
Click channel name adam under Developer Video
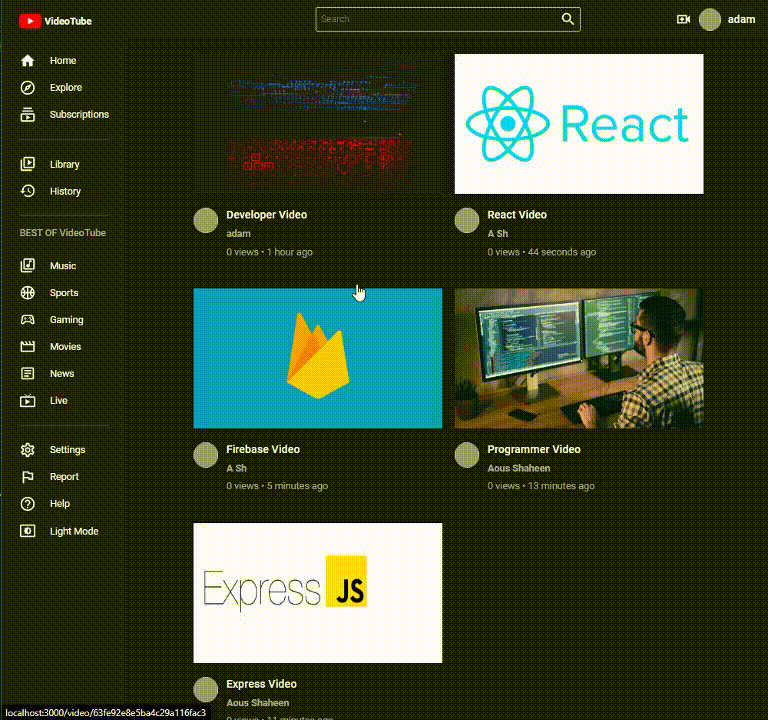pos(238,234)
